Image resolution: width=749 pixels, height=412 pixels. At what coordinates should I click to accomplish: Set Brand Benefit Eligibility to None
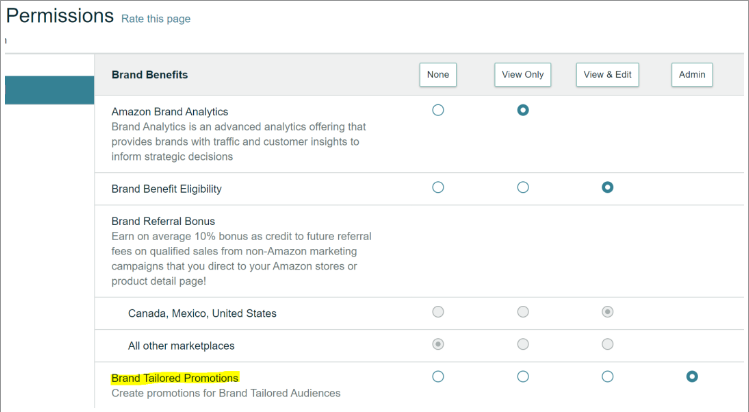click(x=438, y=187)
